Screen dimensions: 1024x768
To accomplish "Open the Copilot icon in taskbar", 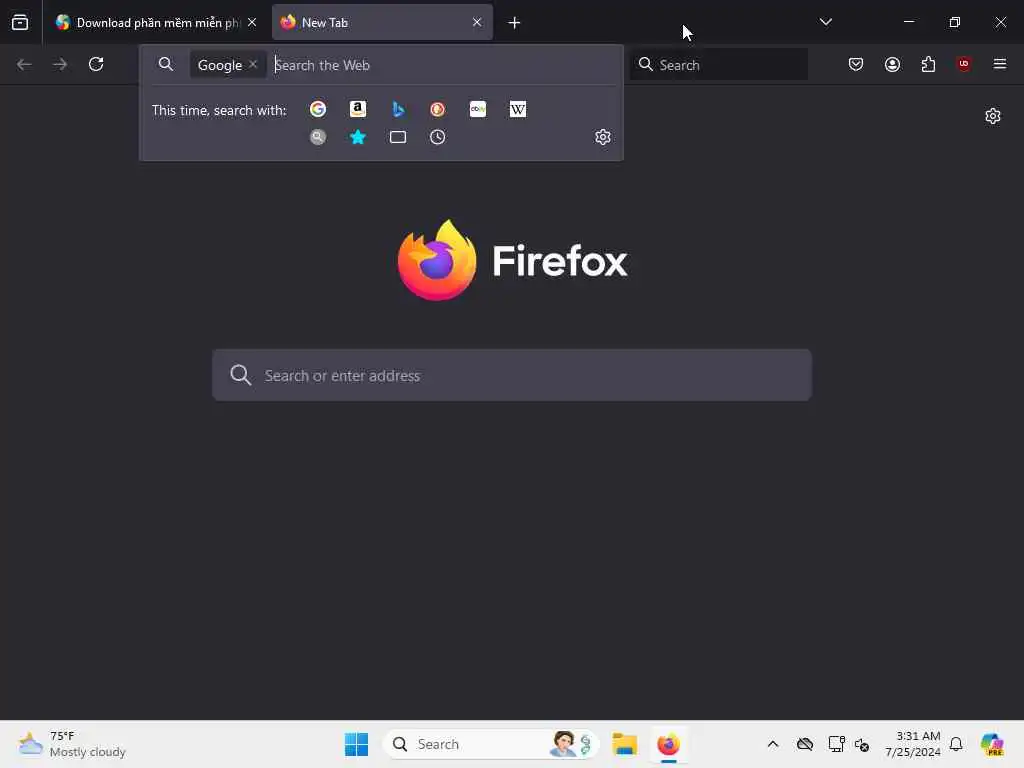I will pos(992,744).
